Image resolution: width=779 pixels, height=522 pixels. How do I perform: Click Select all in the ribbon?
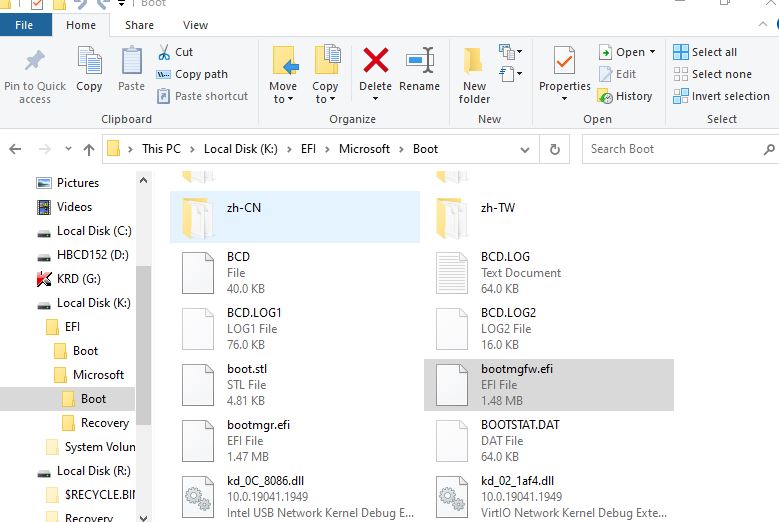pos(705,52)
